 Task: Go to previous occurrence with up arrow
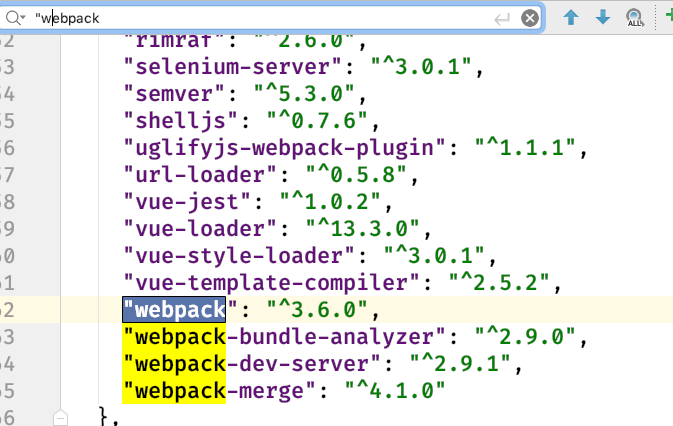click(x=571, y=18)
